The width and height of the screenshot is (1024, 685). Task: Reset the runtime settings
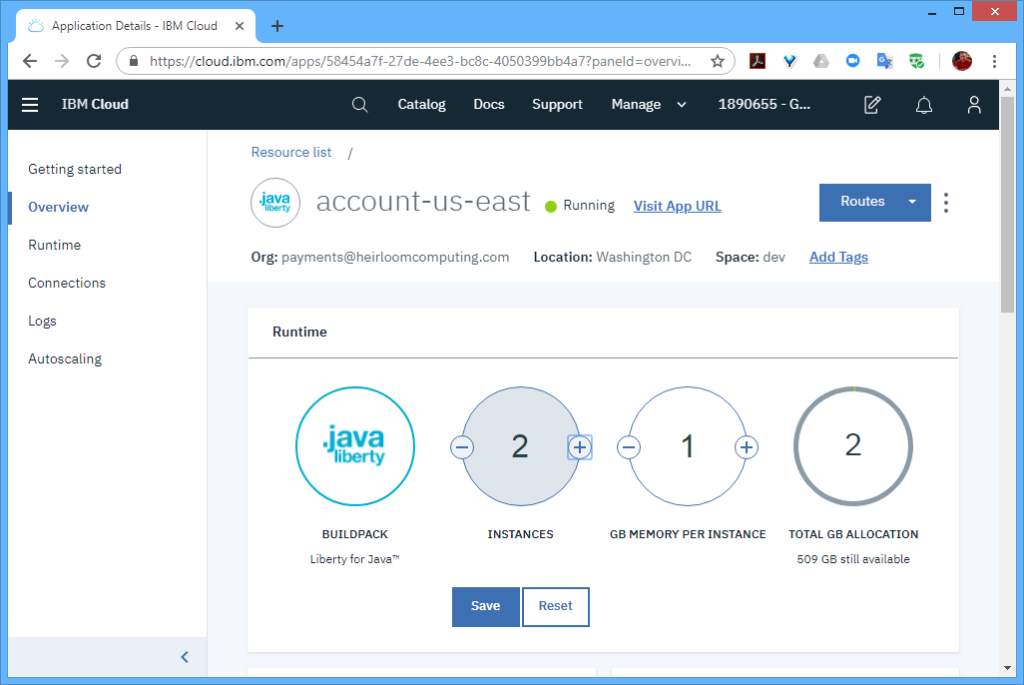(x=556, y=607)
